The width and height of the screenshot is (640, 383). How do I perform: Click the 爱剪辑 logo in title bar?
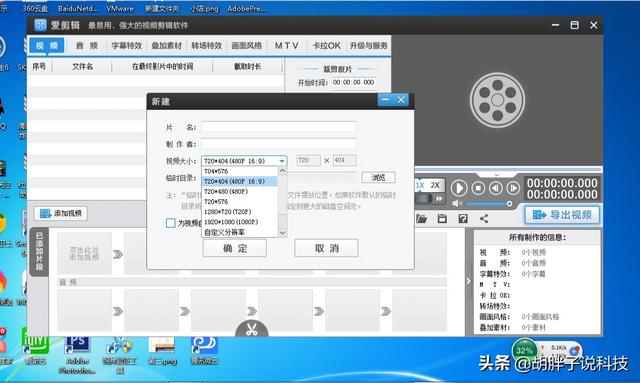(x=40, y=25)
